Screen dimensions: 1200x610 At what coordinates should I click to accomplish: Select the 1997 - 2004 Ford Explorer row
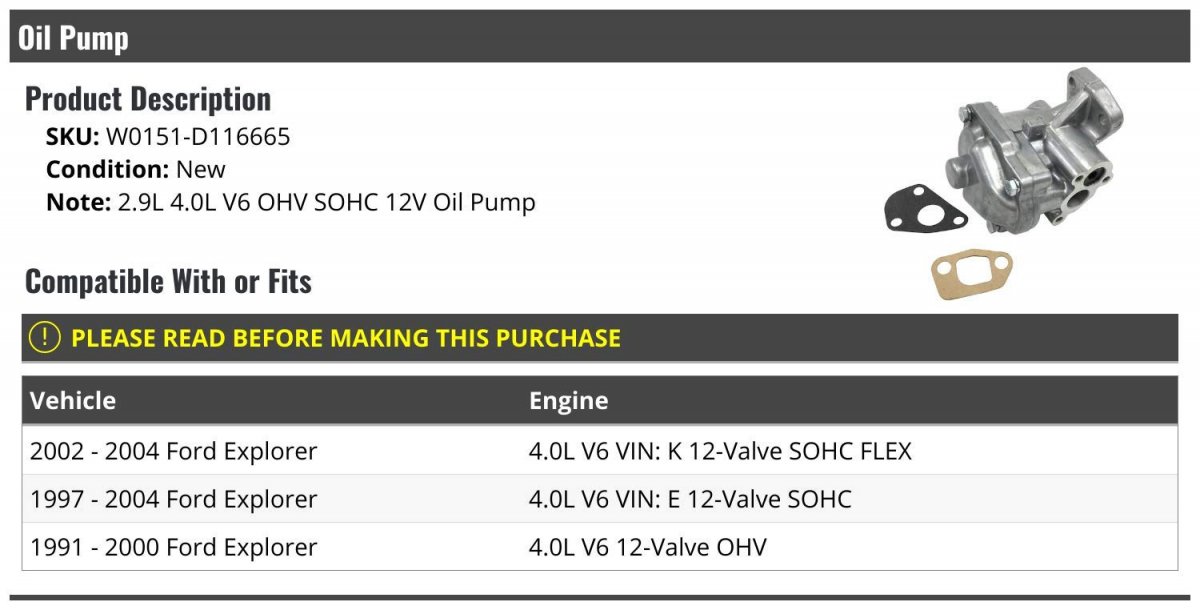click(174, 499)
